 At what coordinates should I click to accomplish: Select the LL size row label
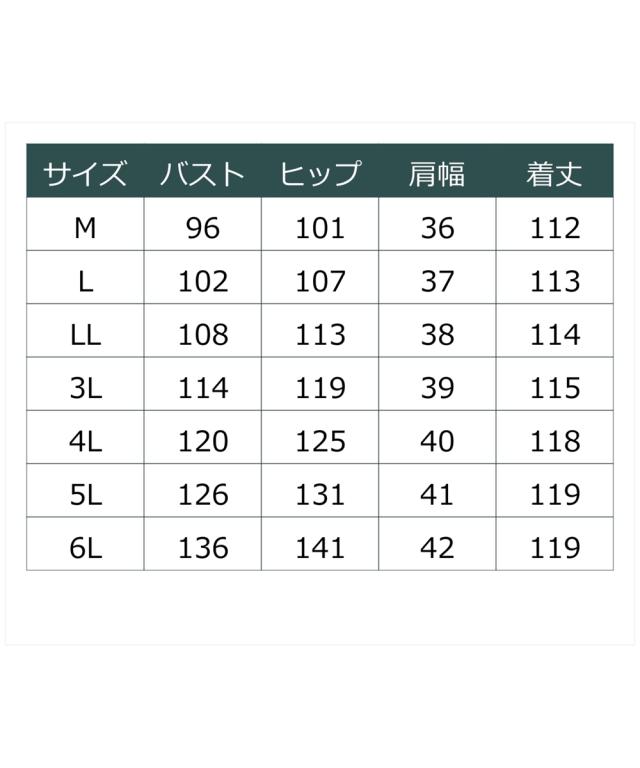(85, 335)
